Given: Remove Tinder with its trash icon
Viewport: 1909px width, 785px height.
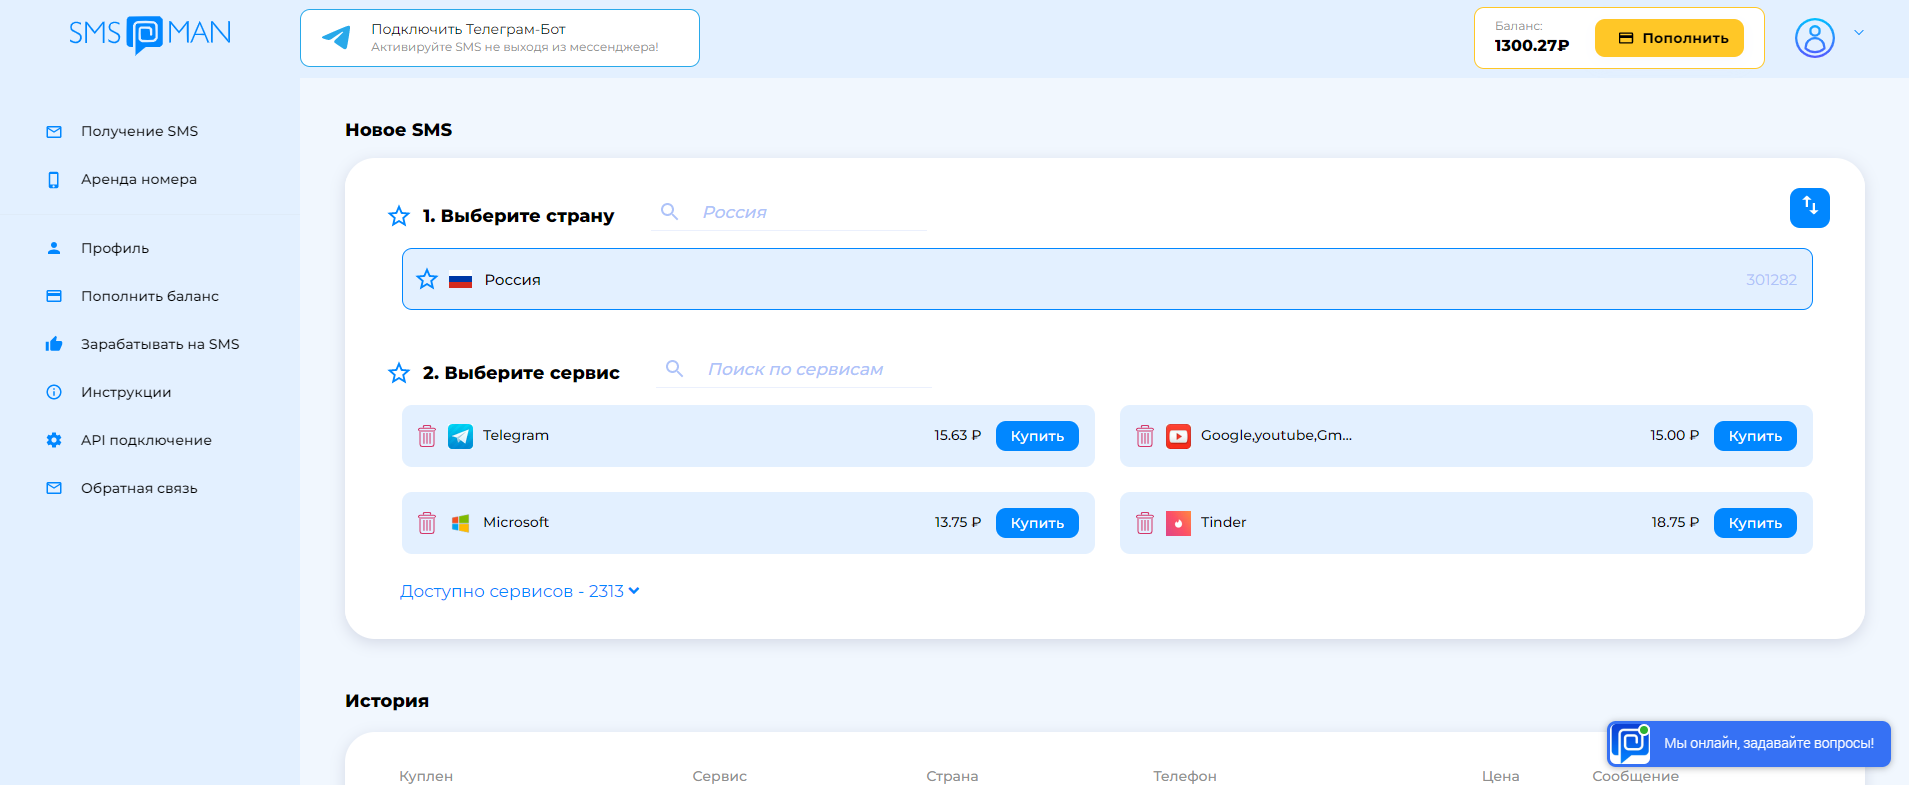Looking at the screenshot, I should pos(1145,523).
